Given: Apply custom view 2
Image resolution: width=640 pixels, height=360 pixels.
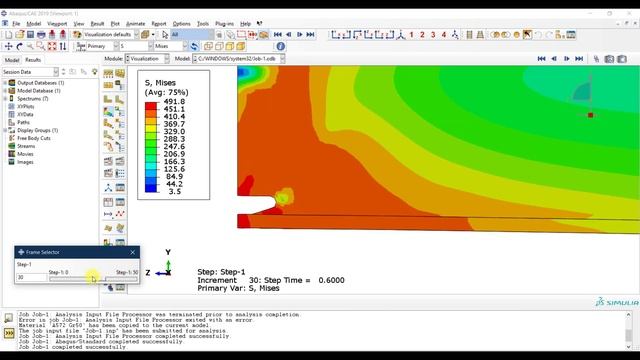Looking at the screenshot, I should click(422, 35).
